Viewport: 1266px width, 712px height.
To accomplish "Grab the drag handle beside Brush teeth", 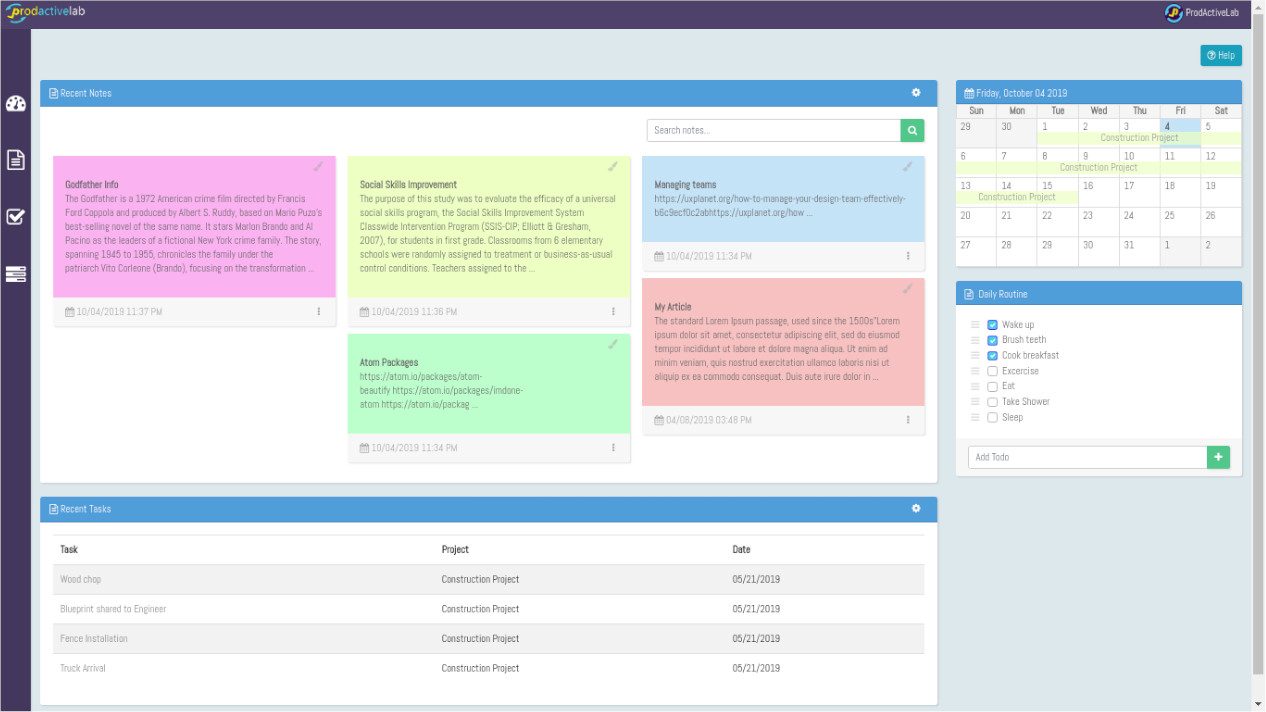I will coord(975,340).
